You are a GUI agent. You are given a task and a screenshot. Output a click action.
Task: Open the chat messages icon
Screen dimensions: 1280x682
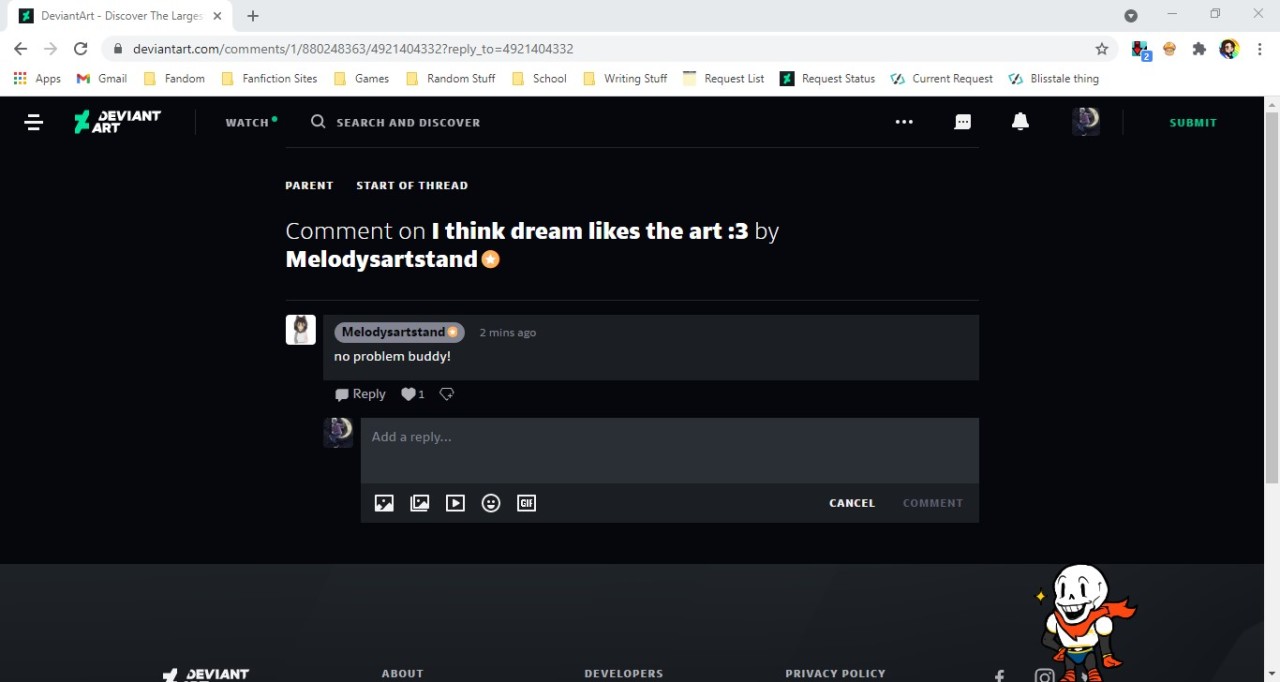click(962, 122)
